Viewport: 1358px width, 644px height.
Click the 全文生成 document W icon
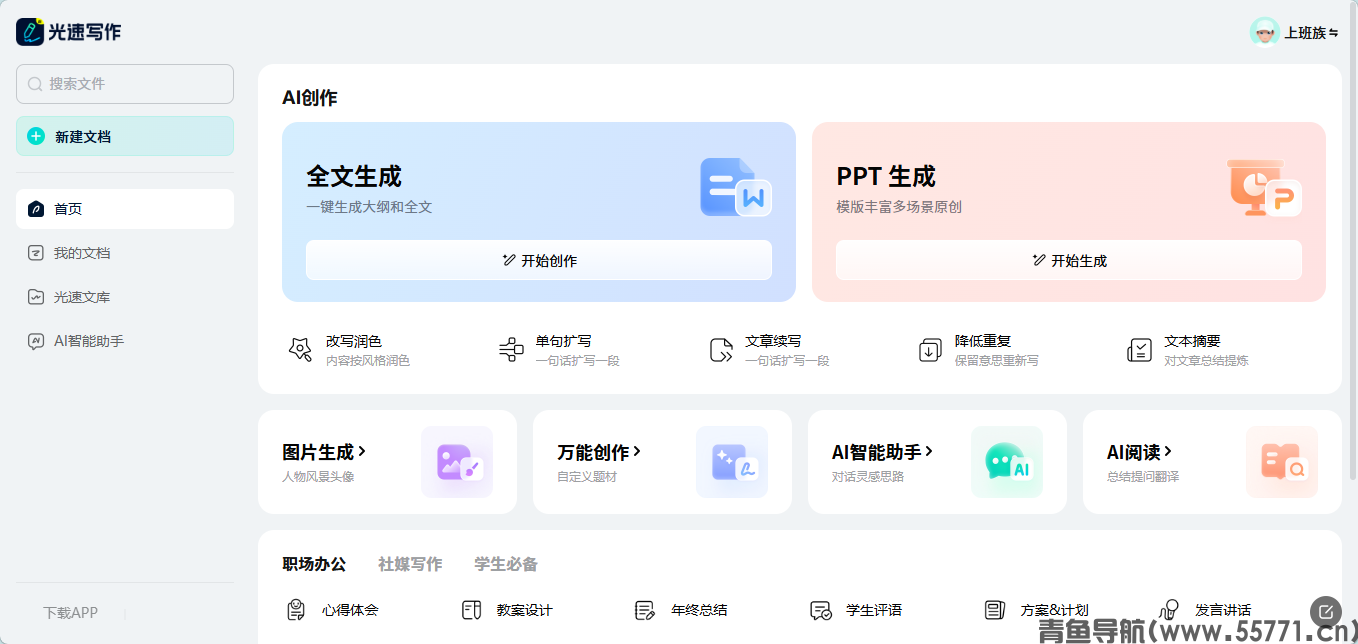[x=736, y=187]
